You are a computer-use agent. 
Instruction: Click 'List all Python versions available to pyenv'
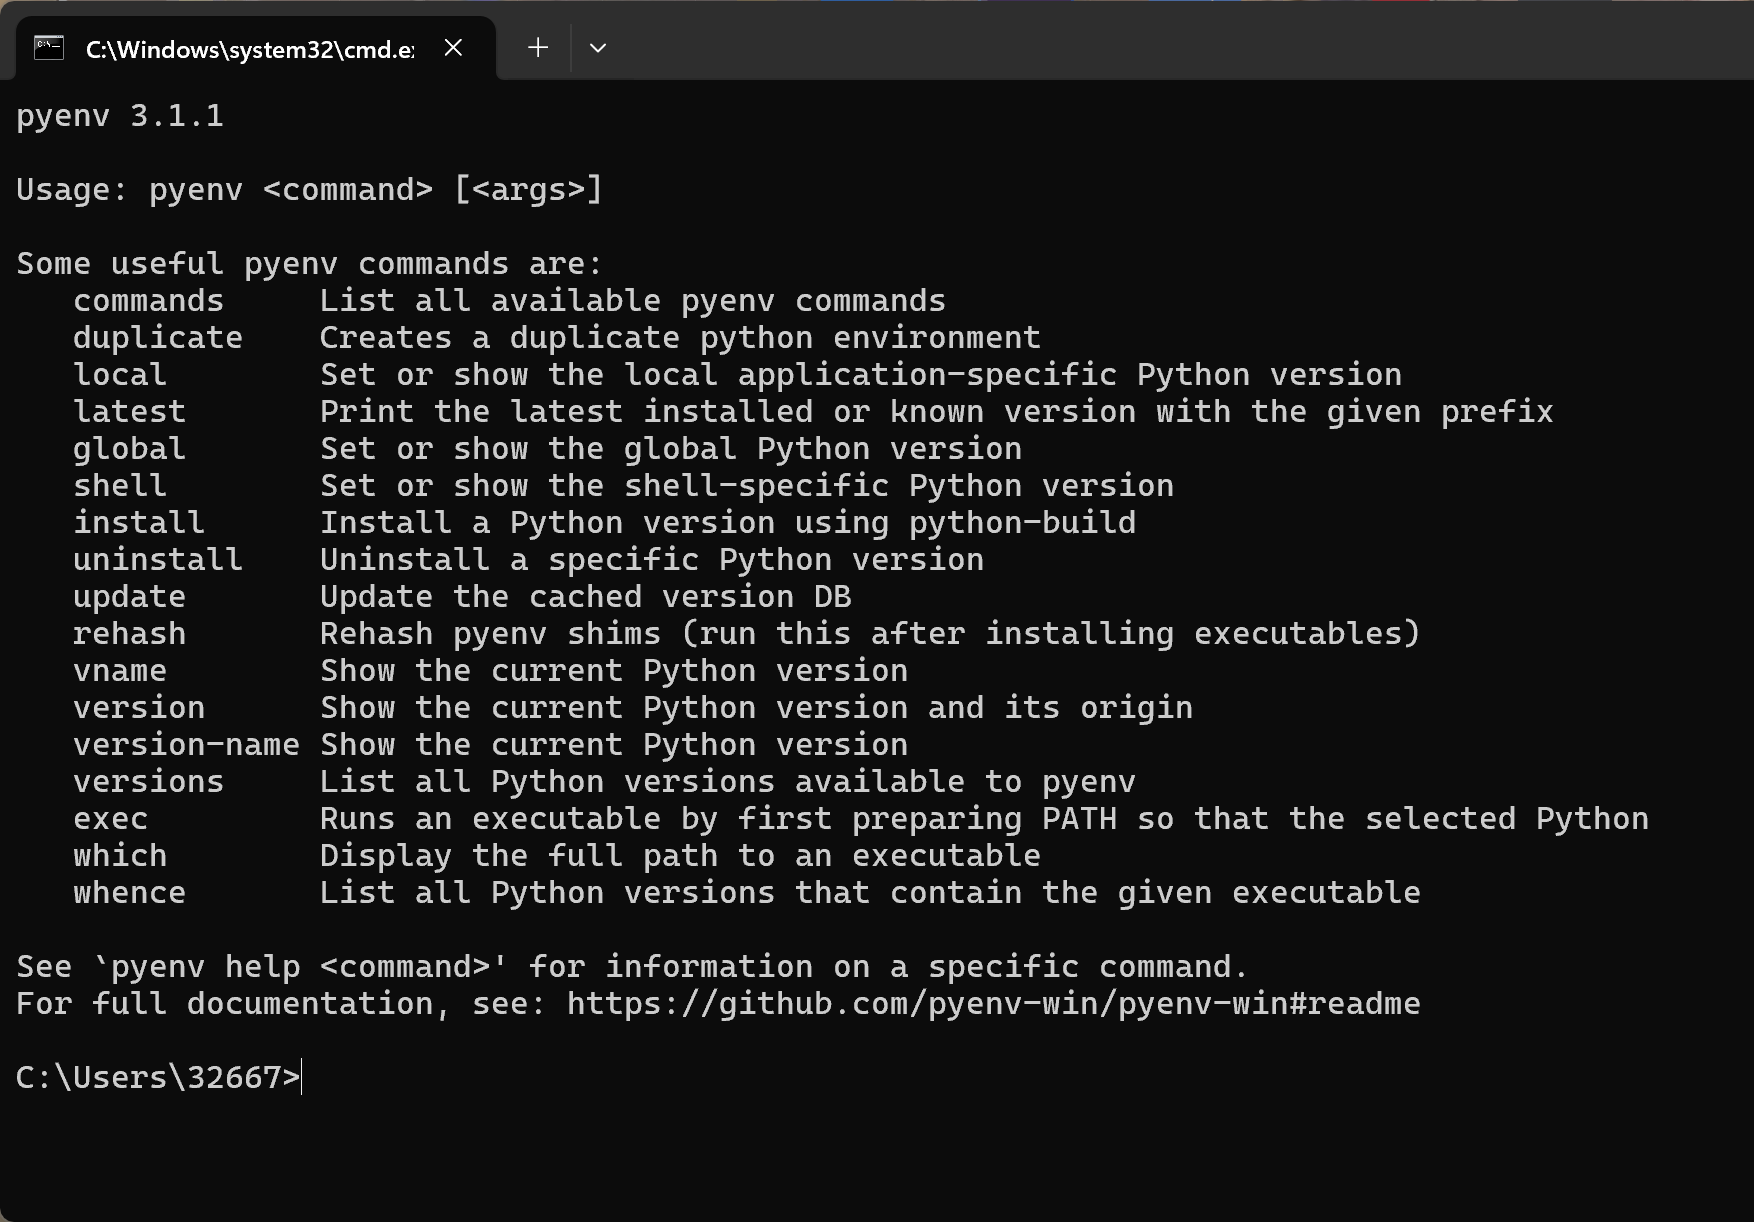(x=728, y=782)
